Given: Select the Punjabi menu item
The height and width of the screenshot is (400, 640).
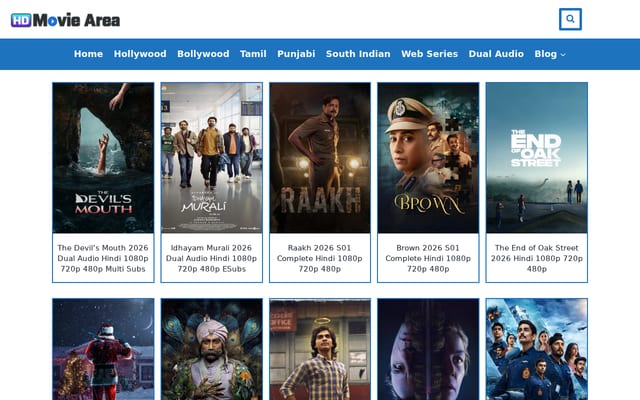Looking at the screenshot, I should [x=296, y=54].
